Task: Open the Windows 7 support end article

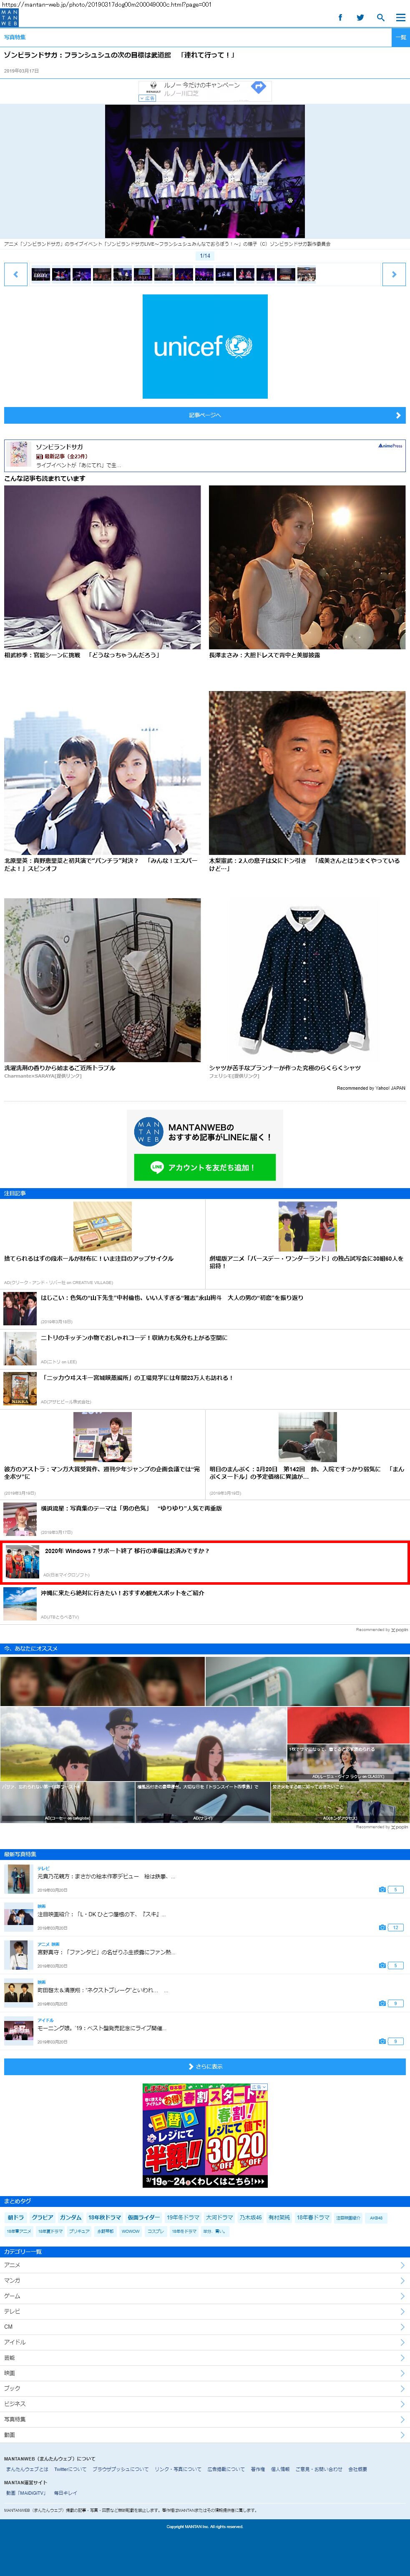Action: [x=205, y=1562]
